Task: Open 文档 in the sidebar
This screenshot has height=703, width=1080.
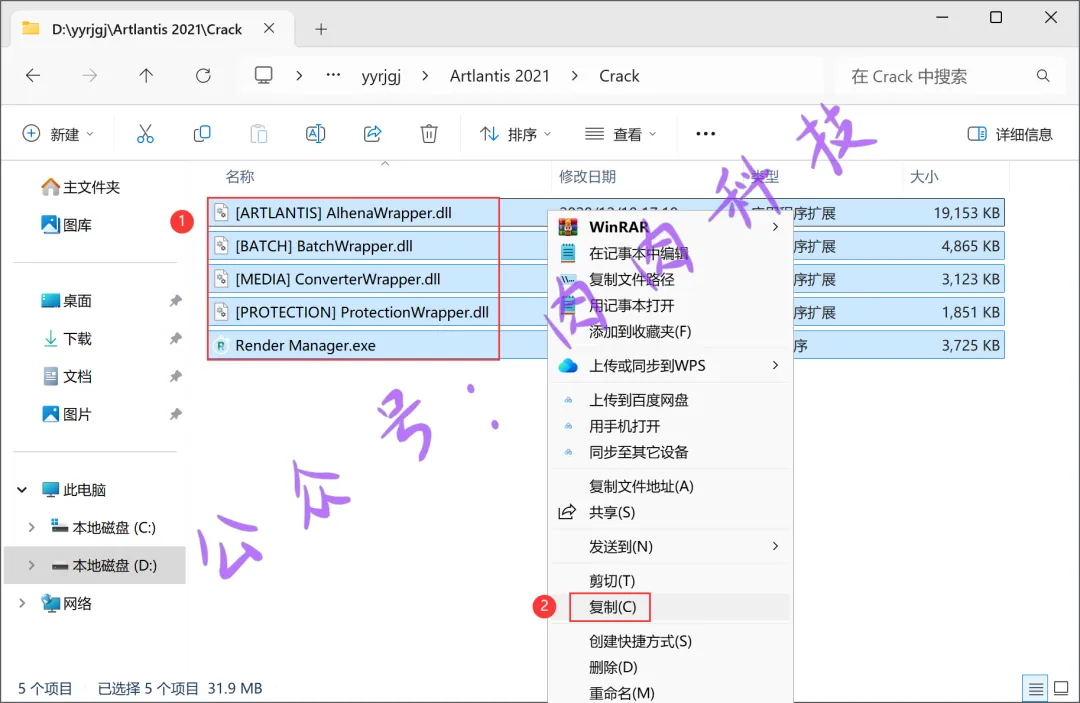Action: [x=67, y=377]
